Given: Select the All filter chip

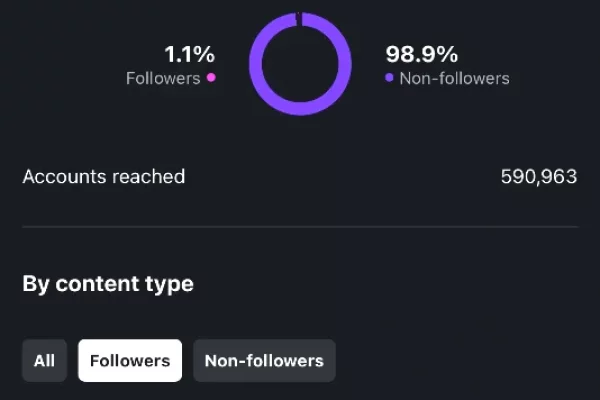Looking at the screenshot, I should (x=44, y=361).
